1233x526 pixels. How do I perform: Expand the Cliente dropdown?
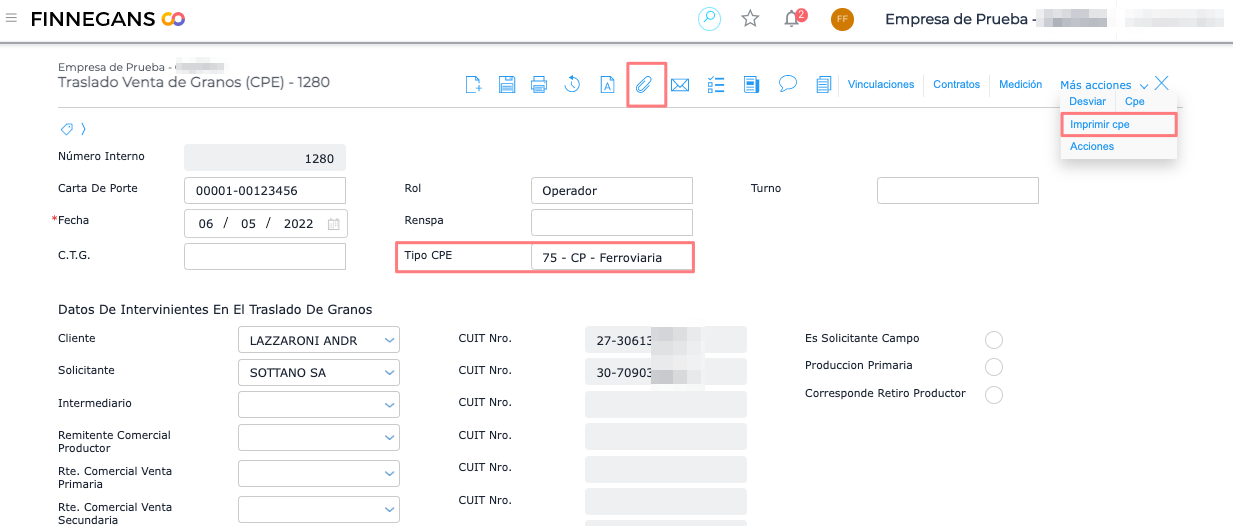pos(389,341)
